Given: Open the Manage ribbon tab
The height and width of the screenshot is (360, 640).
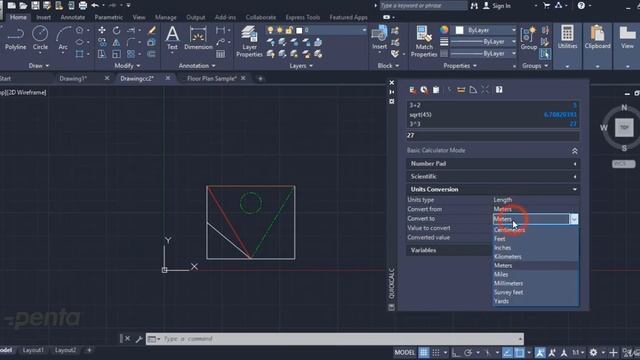Looking at the screenshot, I should (x=166, y=18).
